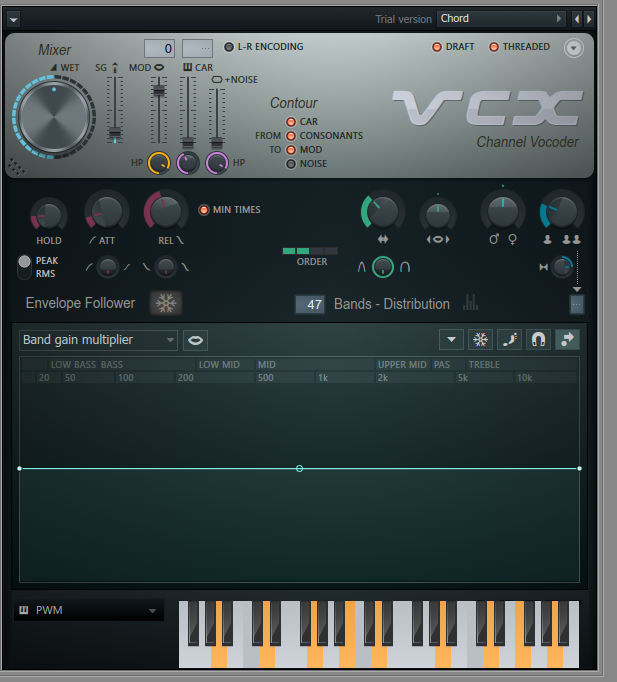Click the REL release knob
This screenshot has height=682, width=617.
(165, 212)
